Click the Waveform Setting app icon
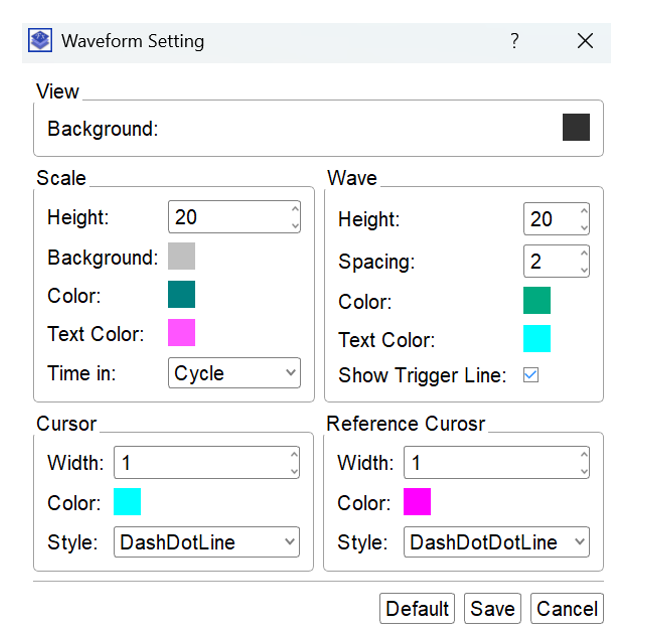This screenshot has width=647, height=641. pyautogui.click(x=40, y=41)
